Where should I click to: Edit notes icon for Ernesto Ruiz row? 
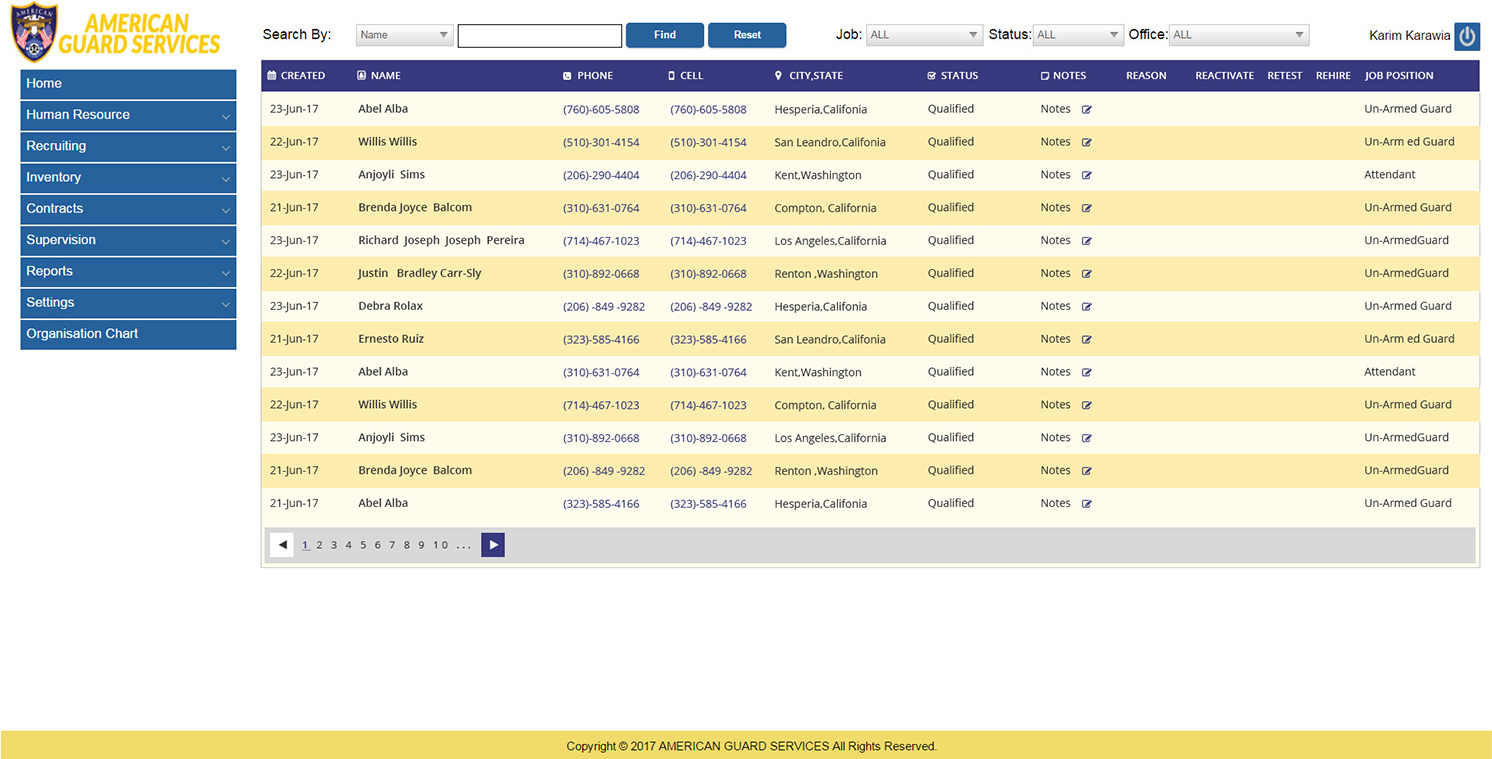(x=1086, y=340)
